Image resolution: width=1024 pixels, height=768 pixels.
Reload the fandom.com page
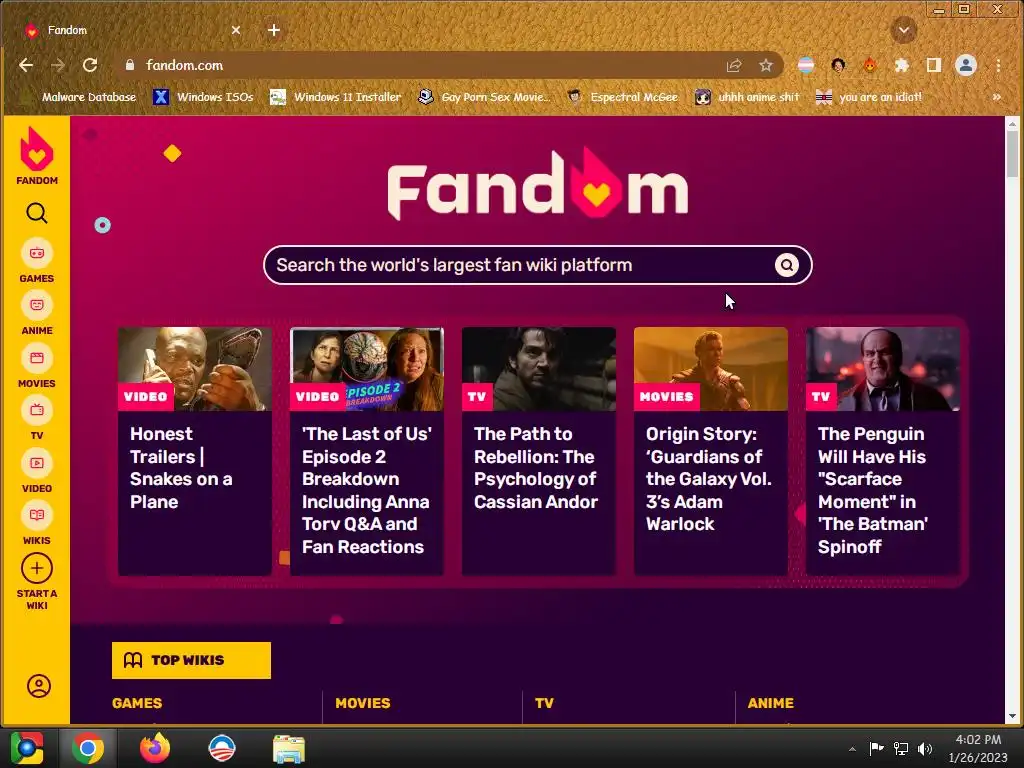click(90, 65)
